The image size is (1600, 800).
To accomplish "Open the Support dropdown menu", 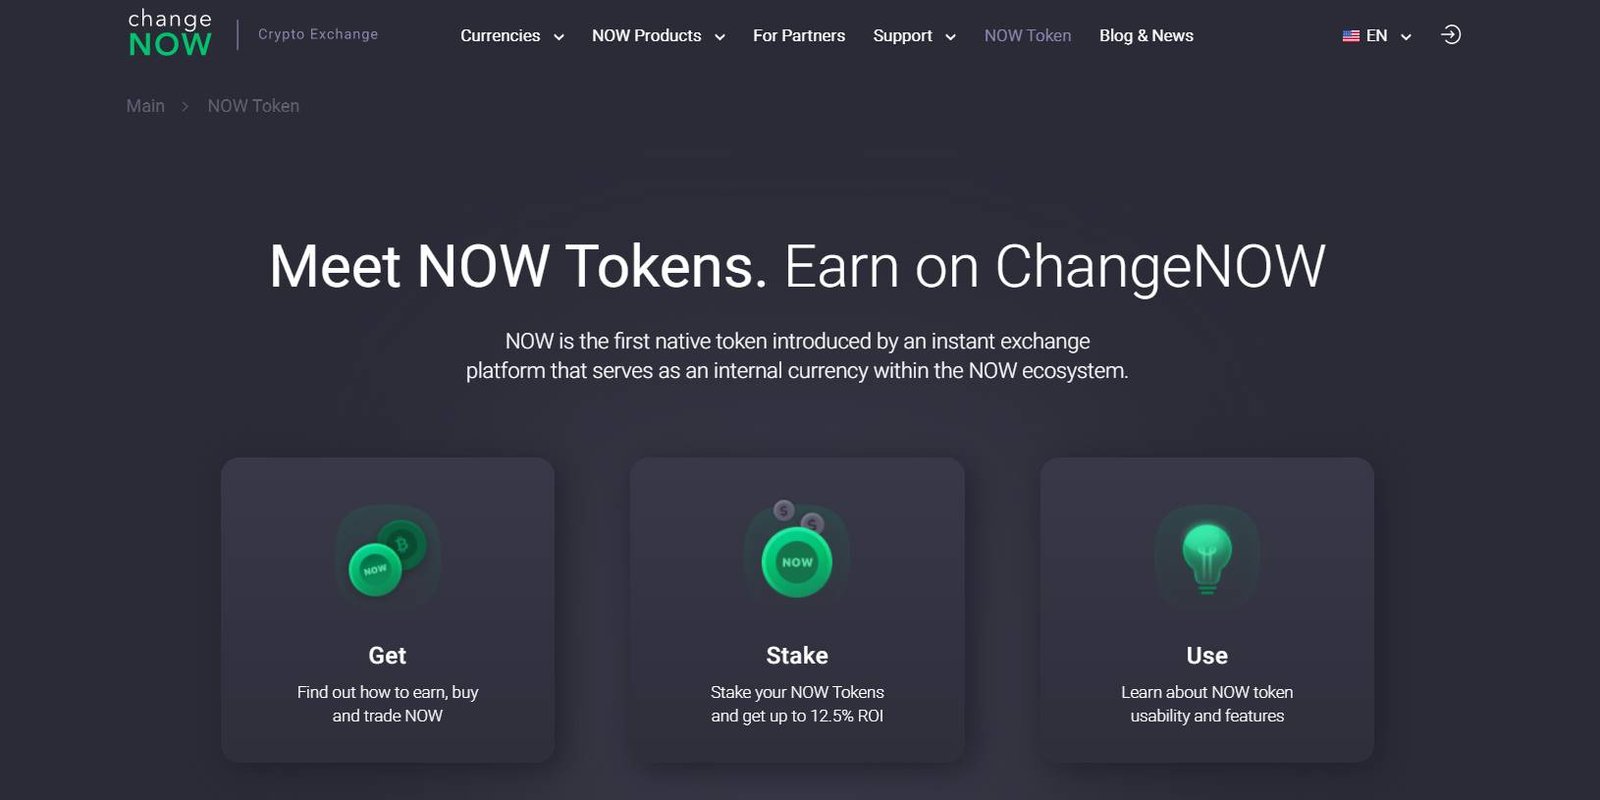I will point(914,36).
